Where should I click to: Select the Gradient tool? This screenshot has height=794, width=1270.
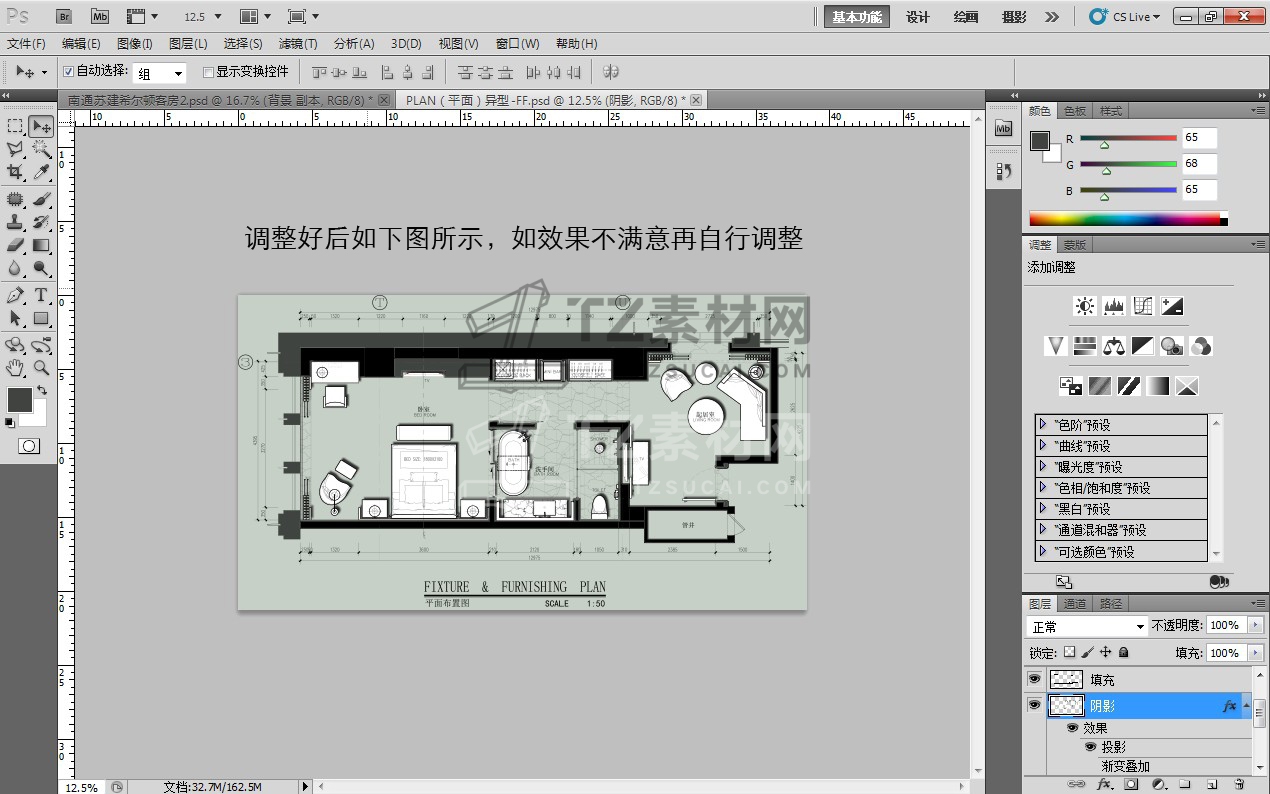click(x=41, y=245)
